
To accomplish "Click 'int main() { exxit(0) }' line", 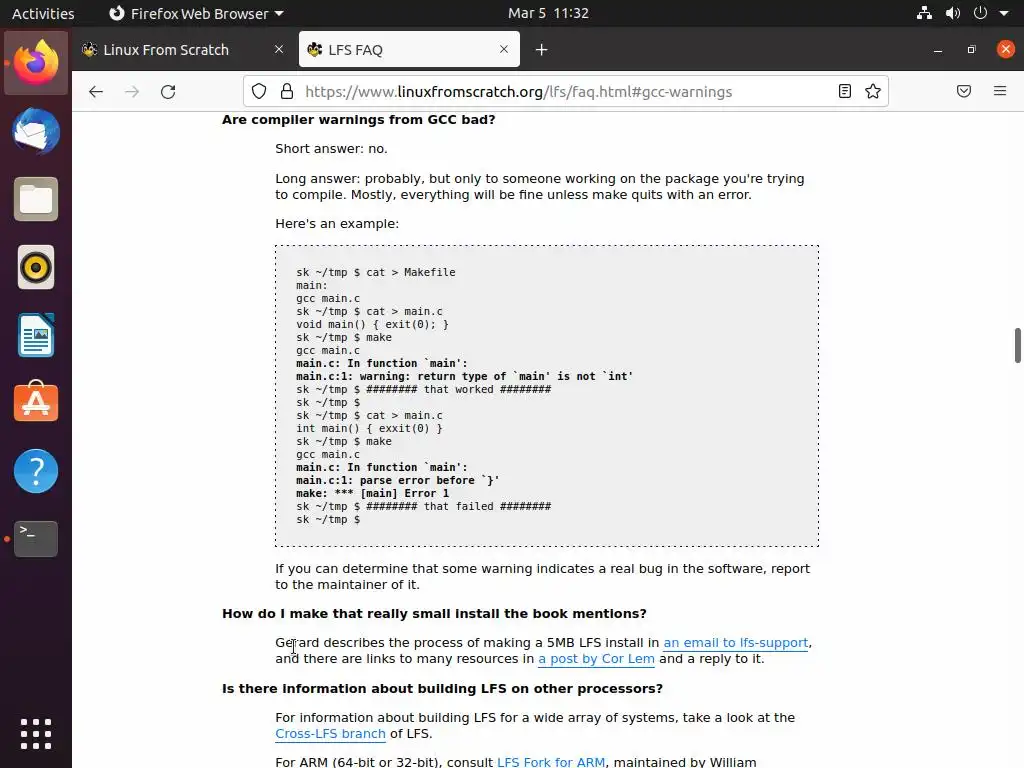I will pos(369,428).
